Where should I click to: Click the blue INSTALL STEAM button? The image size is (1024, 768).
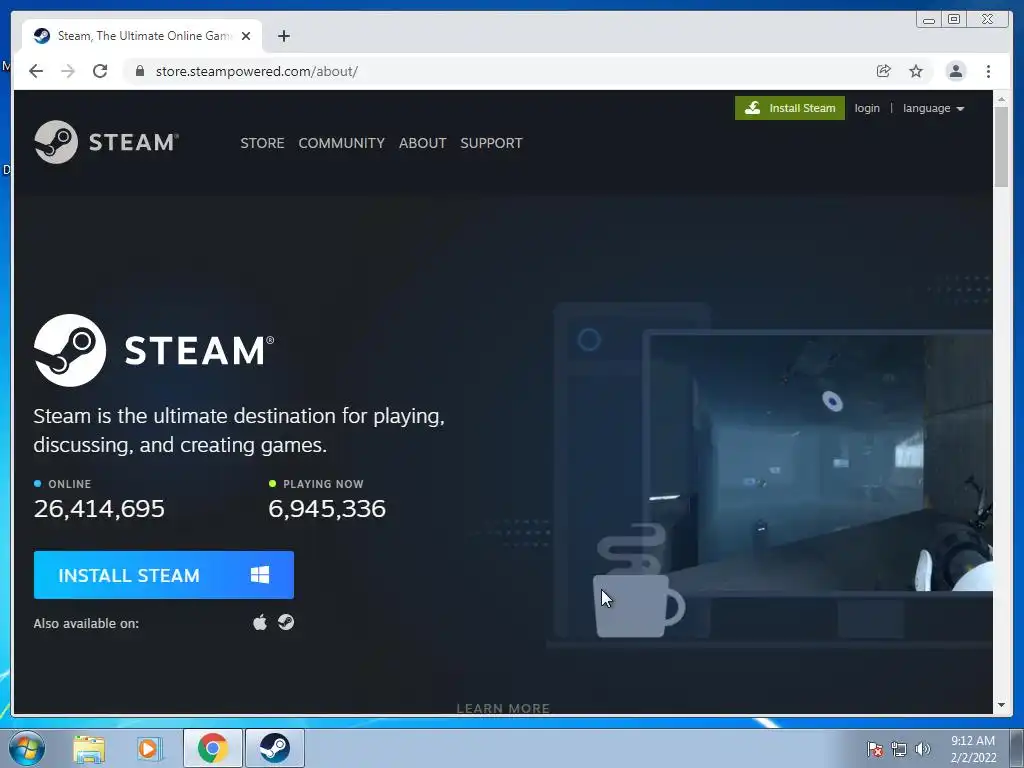pyautogui.click(x=164, y=575)
